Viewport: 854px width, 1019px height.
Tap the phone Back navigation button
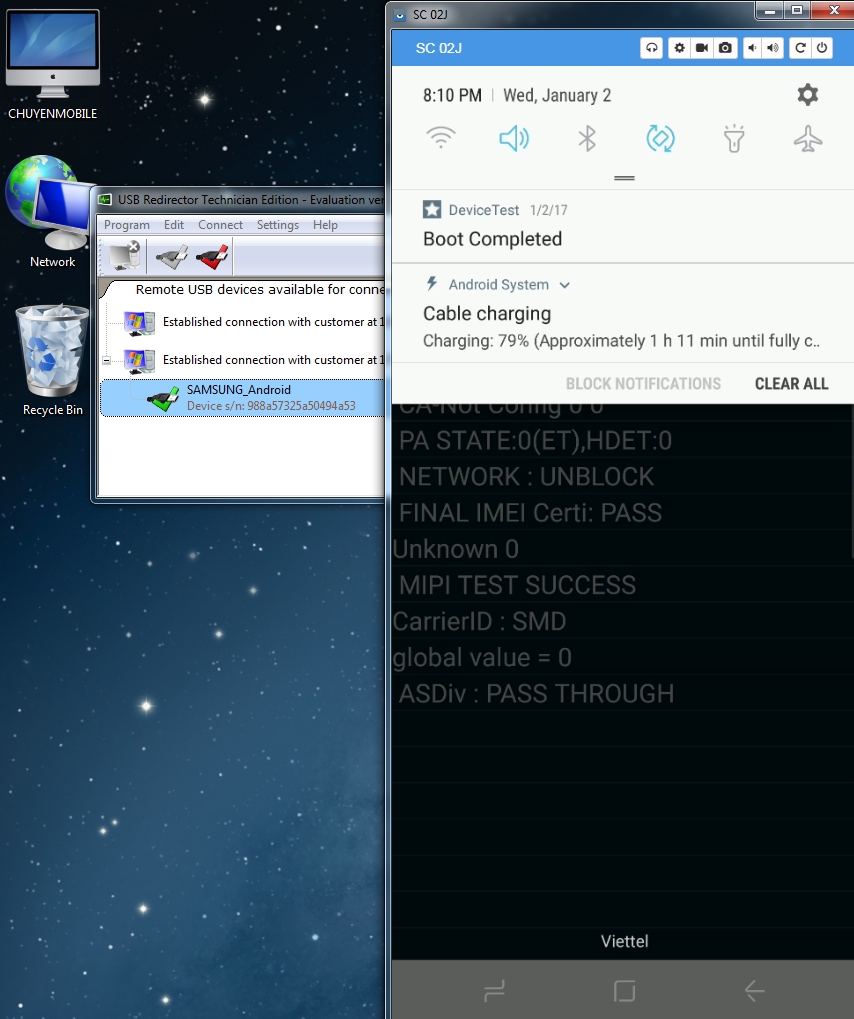point(755,991)
